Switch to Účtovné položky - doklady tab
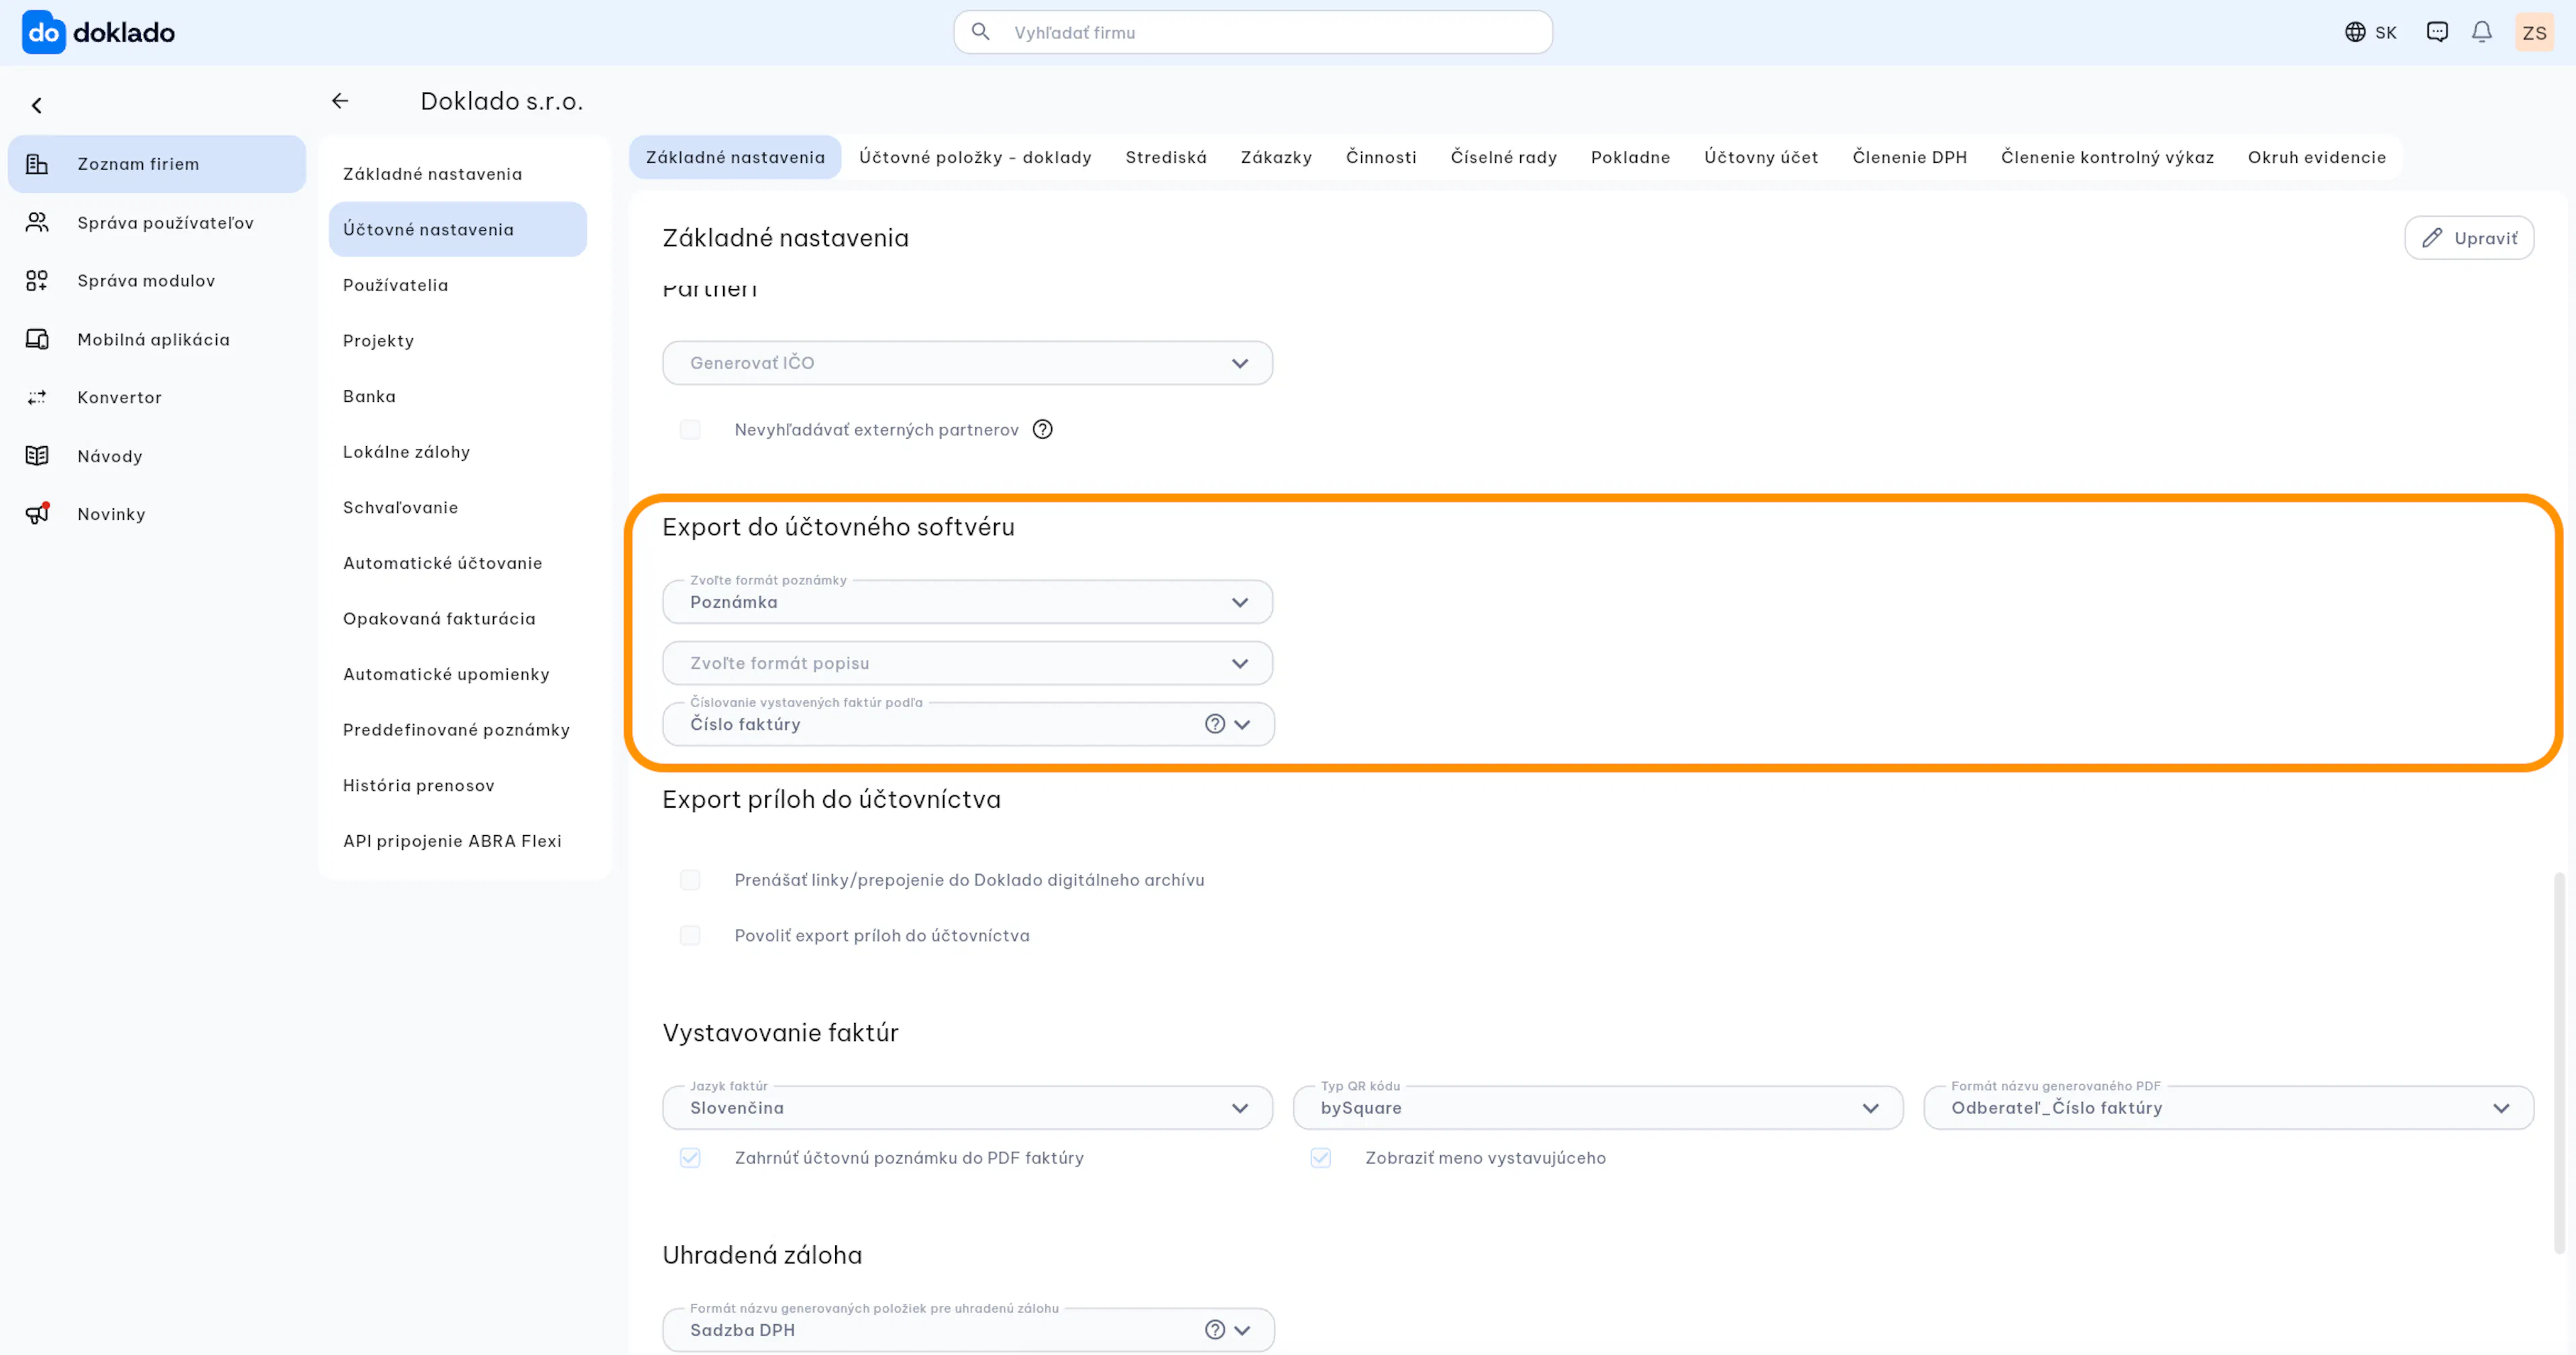The image size is (2576, 1355). point(975,157)
